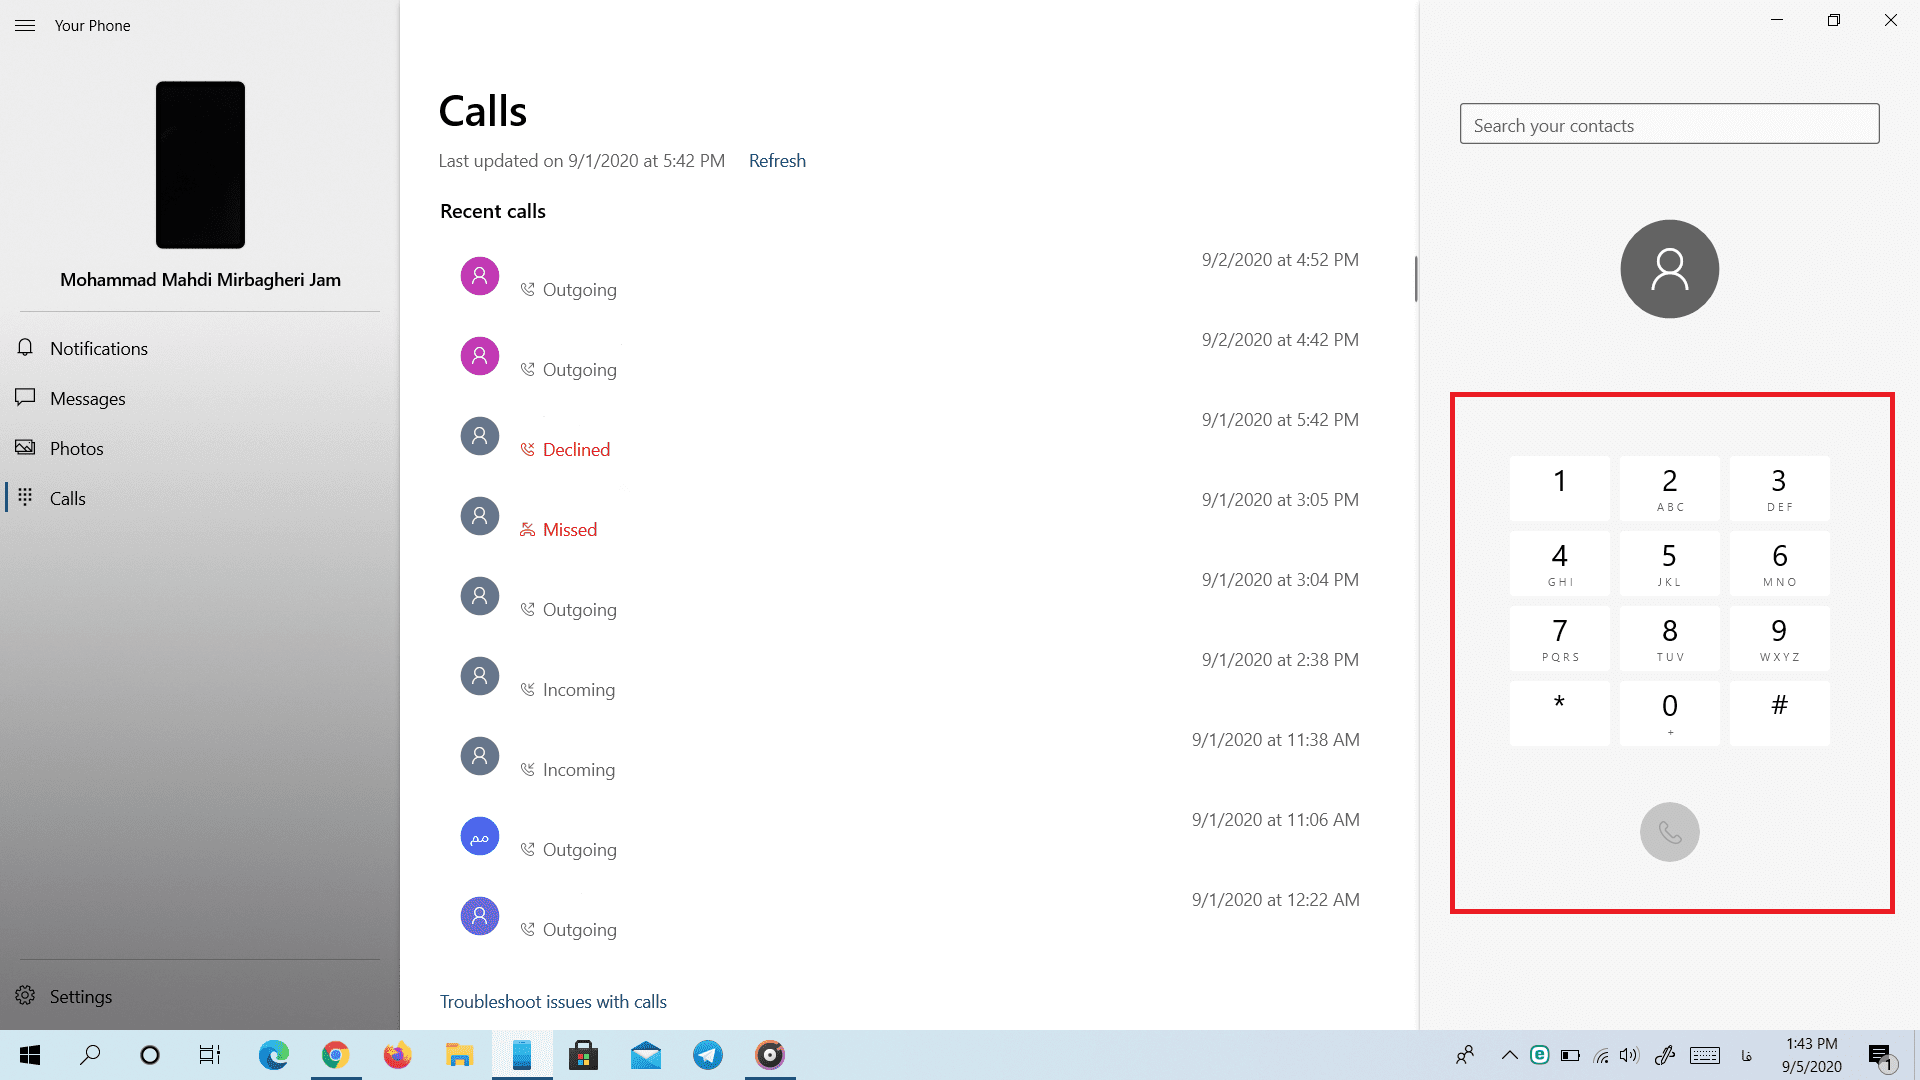Select Calls in sidebar
1920x1080 pixels.
click(x=199, y=498)
